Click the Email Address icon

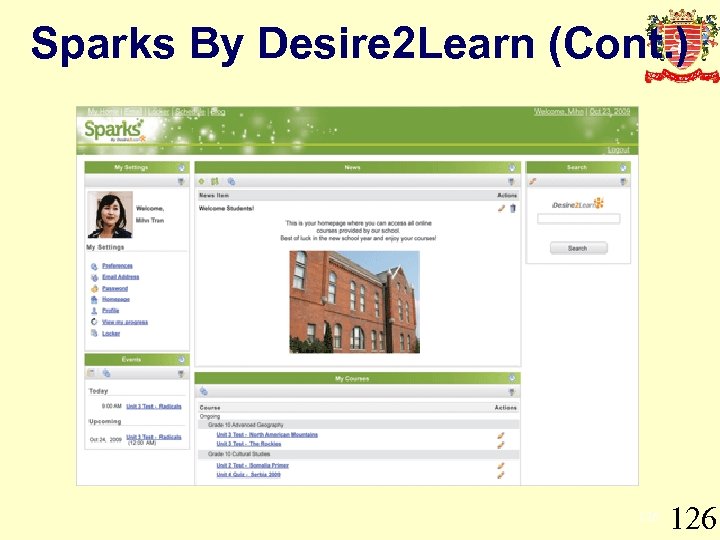(94, 277)
